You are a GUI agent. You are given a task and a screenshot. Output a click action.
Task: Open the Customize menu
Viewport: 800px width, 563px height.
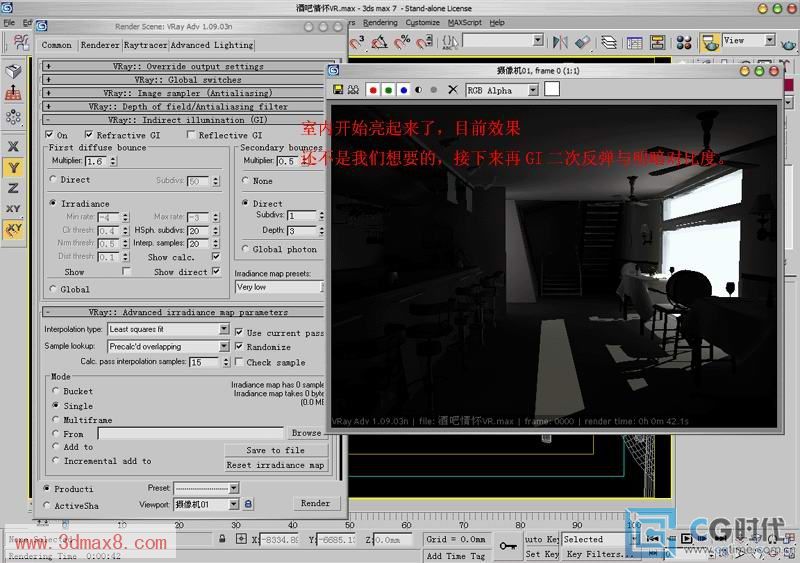coord(422,22)
